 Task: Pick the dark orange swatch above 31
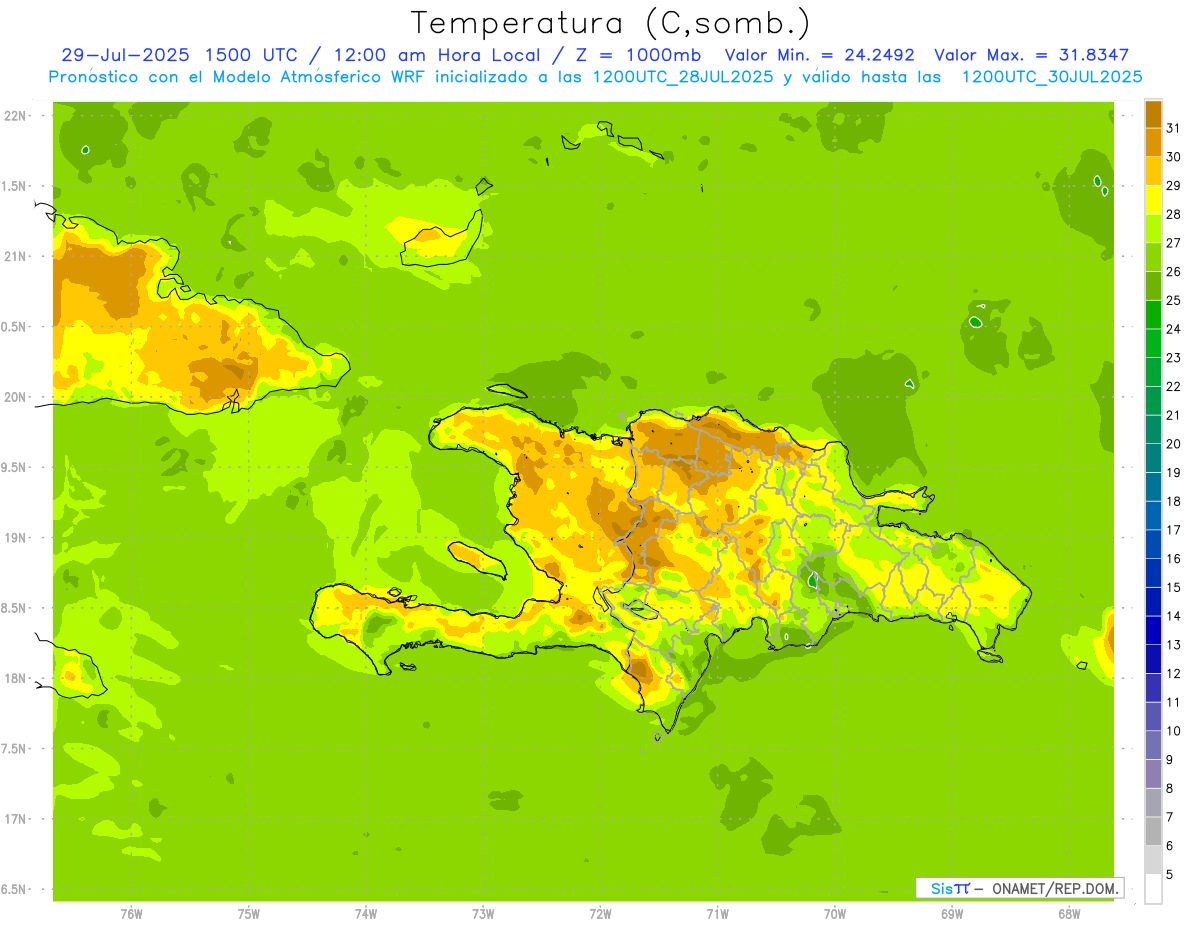point(1153,114)
